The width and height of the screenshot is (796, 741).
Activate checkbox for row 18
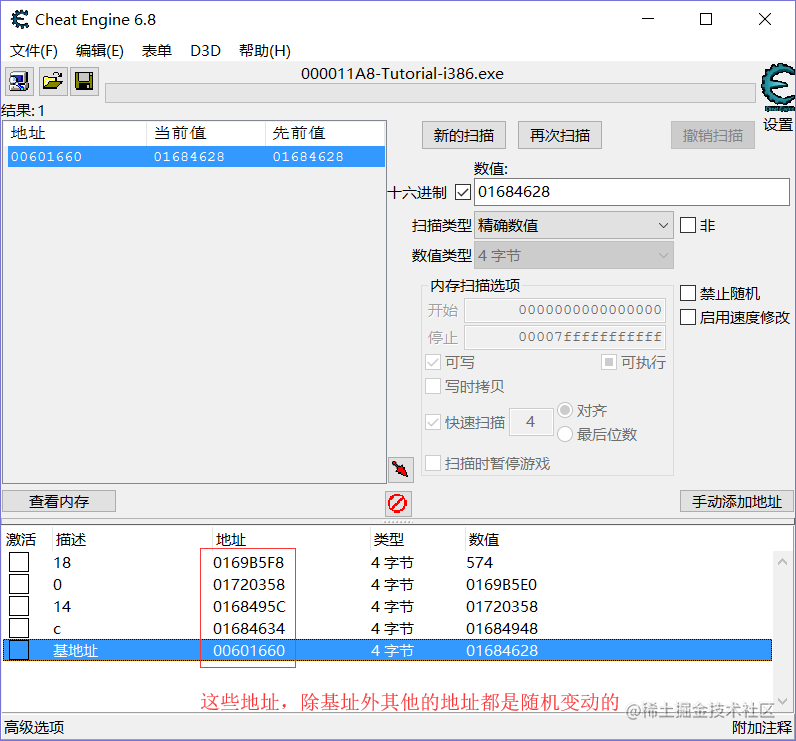[x=19, y=562]
